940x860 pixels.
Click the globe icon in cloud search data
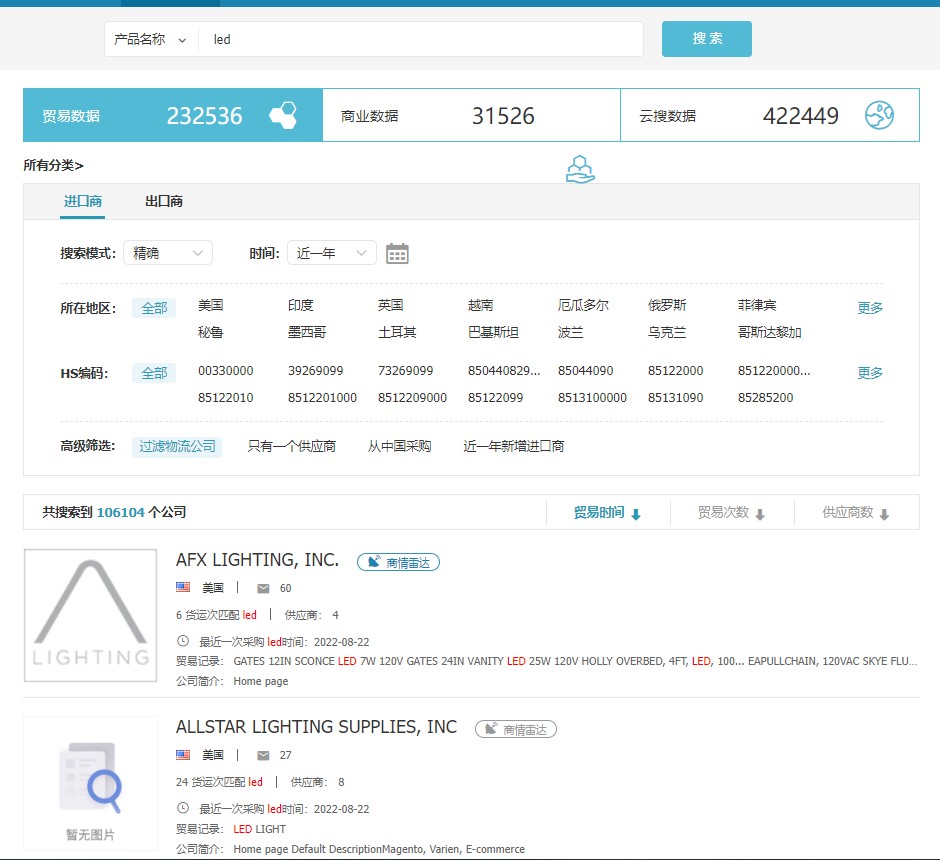point(879,115)
